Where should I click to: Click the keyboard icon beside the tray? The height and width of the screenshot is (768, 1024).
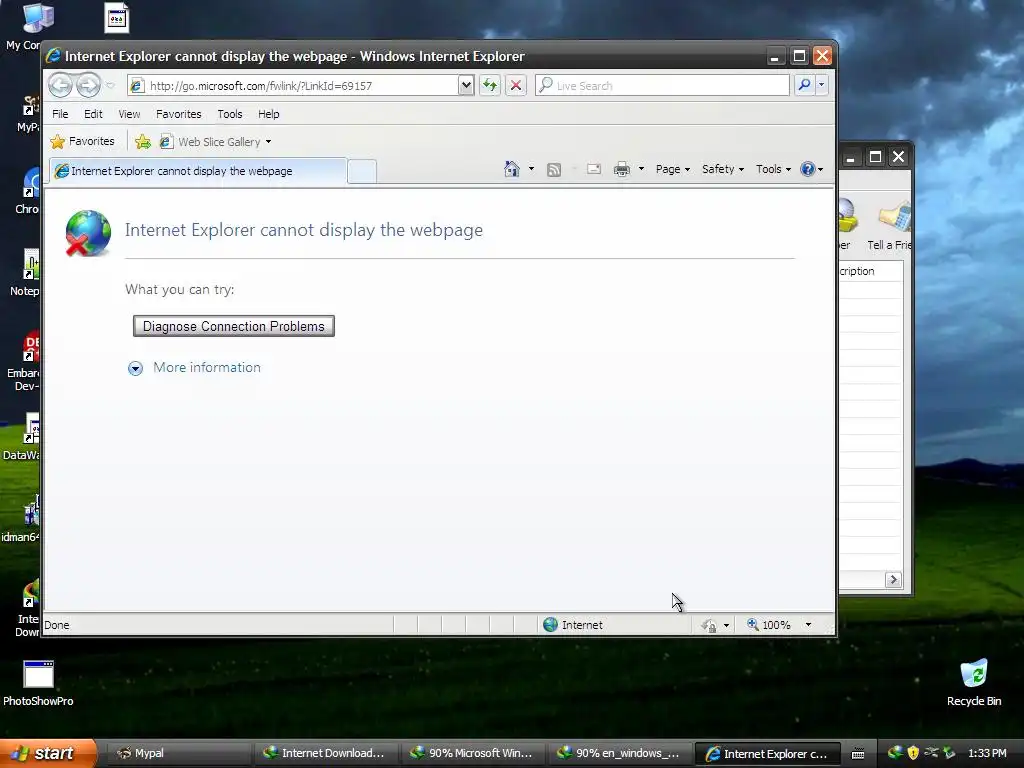[858, 754]
